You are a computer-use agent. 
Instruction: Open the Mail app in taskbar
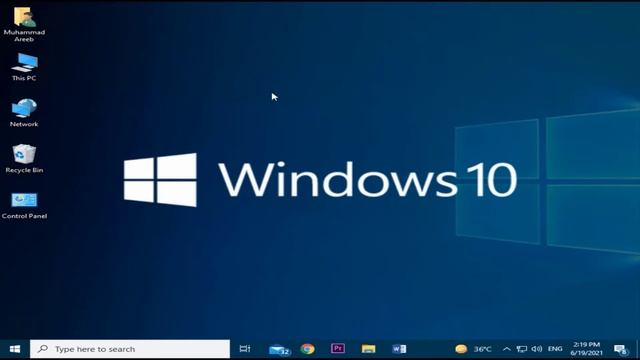279,349
